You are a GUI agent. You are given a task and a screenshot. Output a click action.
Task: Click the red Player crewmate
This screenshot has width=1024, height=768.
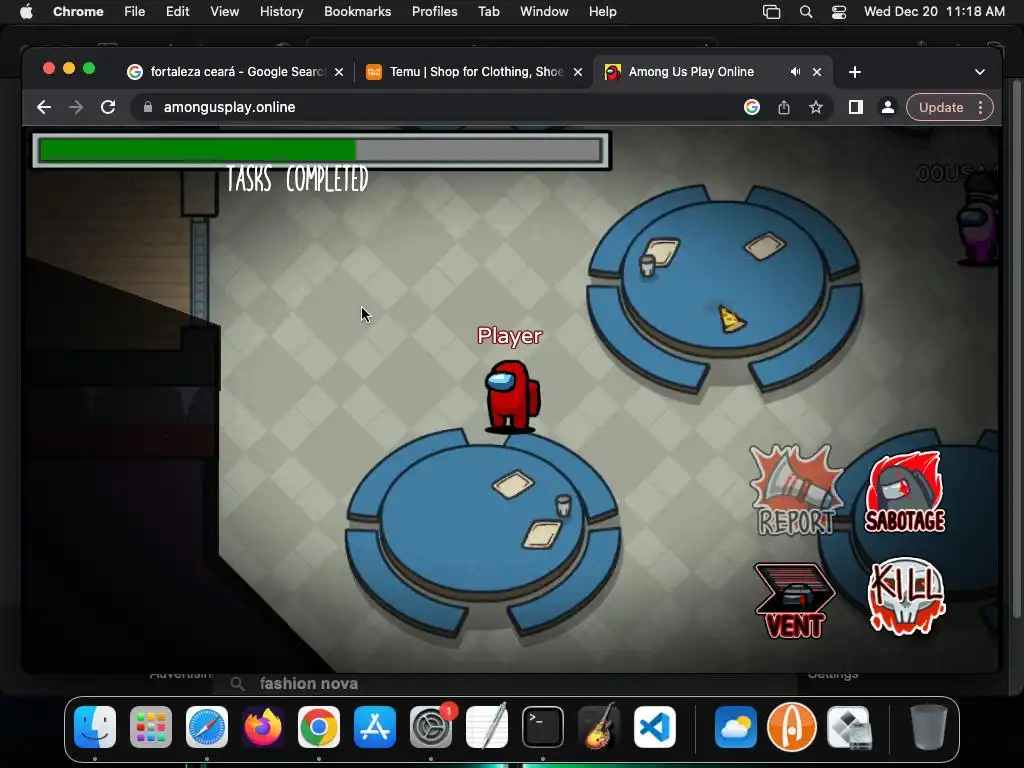[511, 396]
